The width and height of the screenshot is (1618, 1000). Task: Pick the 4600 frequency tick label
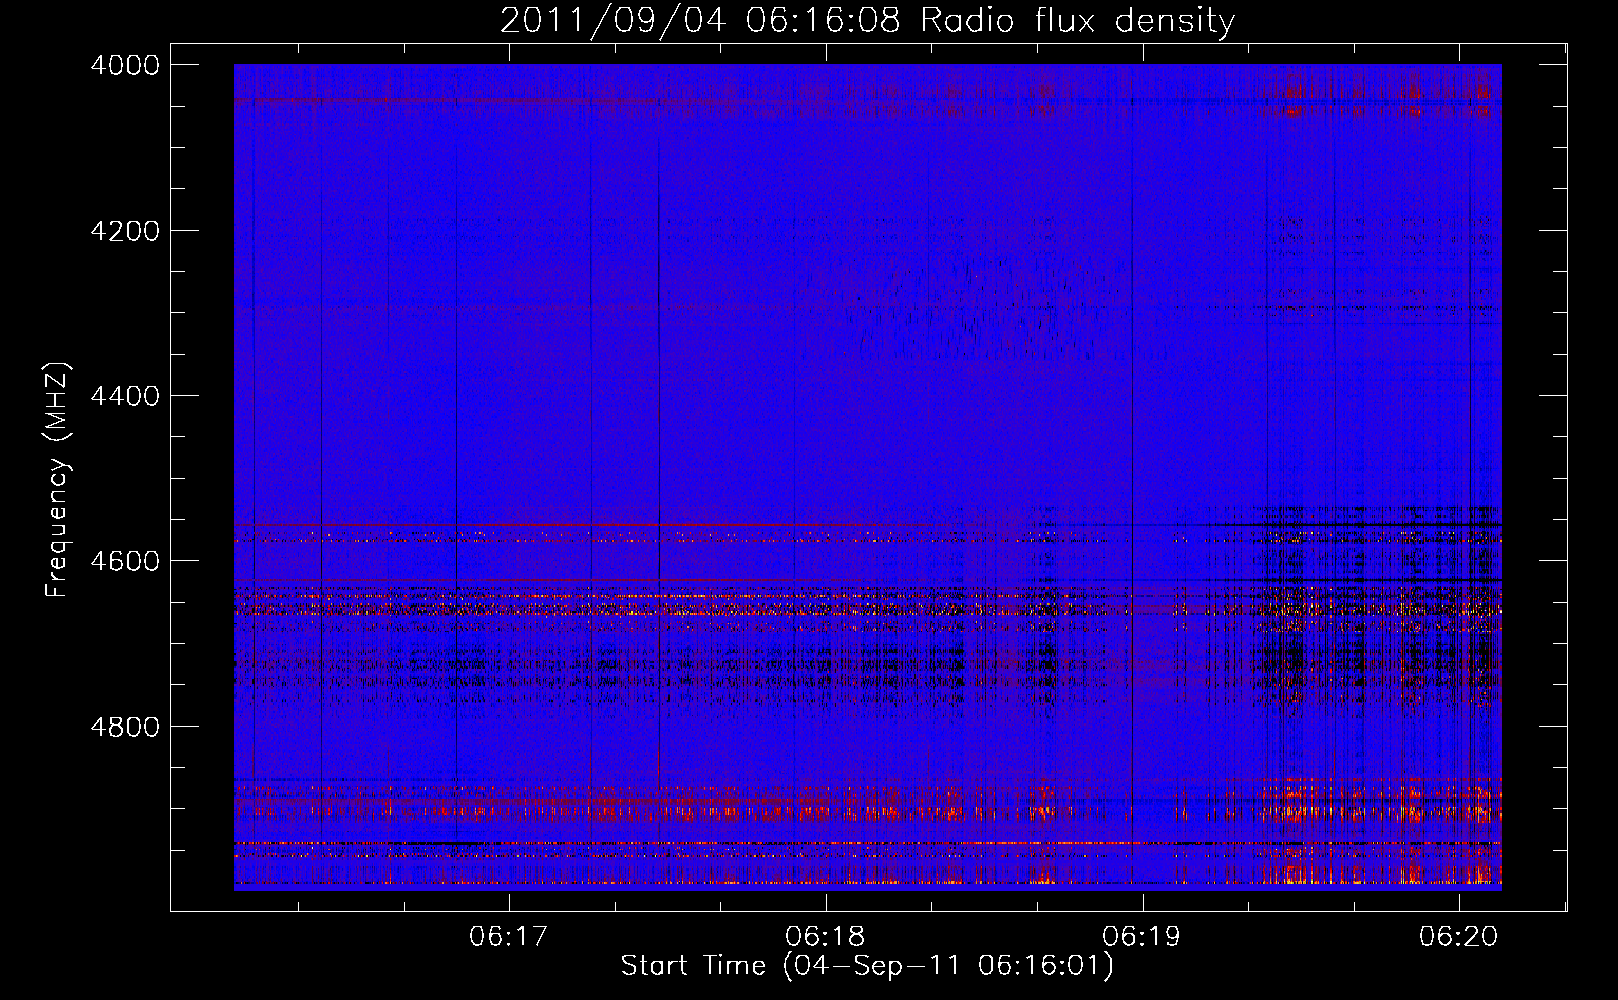(125, 561)
